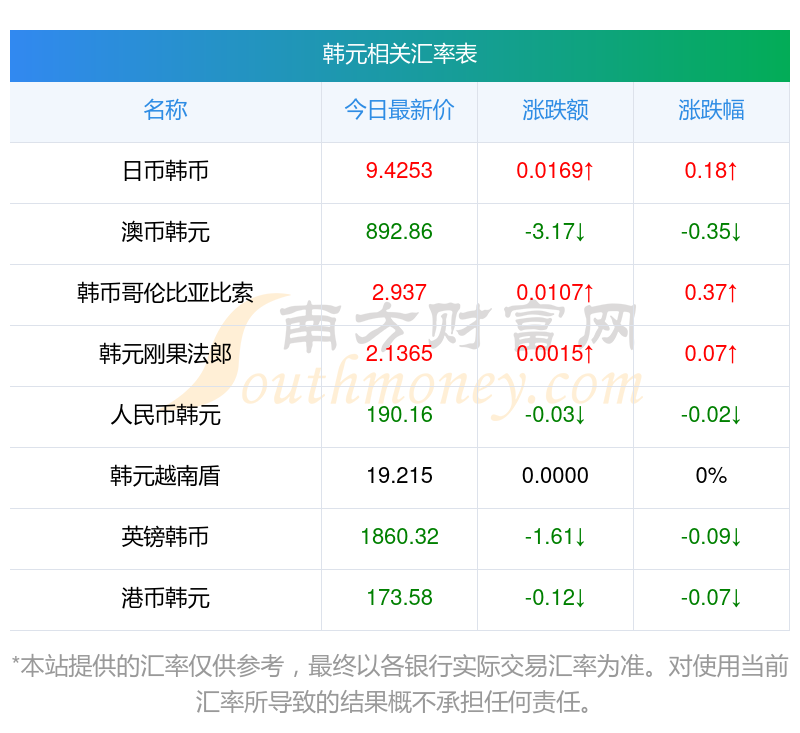This screenshot has width=800, height=733.
Task: Click the 韩元刚果法郎 percent change 0.07↑
Action: 711,353
